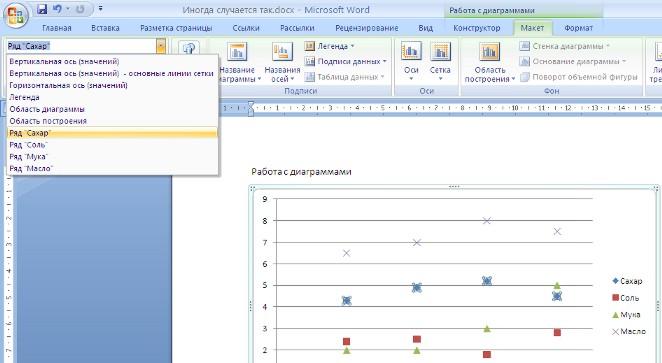Redo the action in quick access toolbar
Image resolution: width=662 pixels, height=363 pixels.
click(x=80, y=9)
